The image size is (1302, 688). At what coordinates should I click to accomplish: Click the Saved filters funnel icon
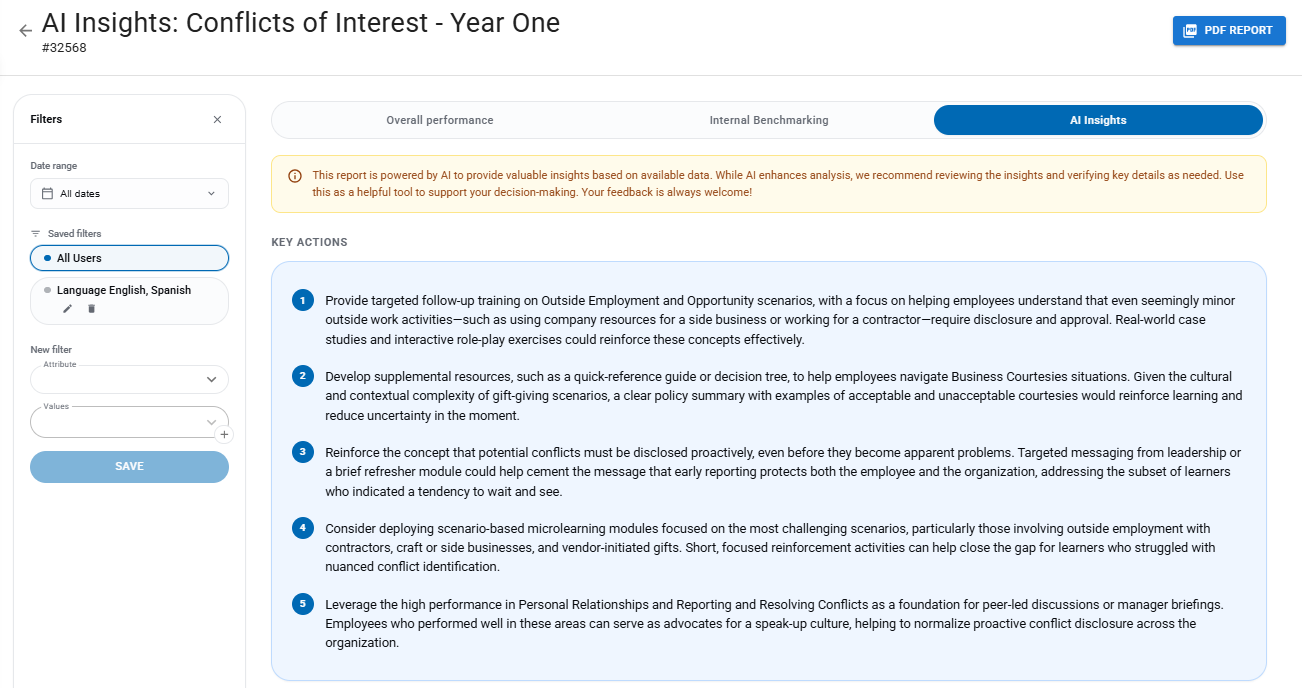click(x=36, y=234)
